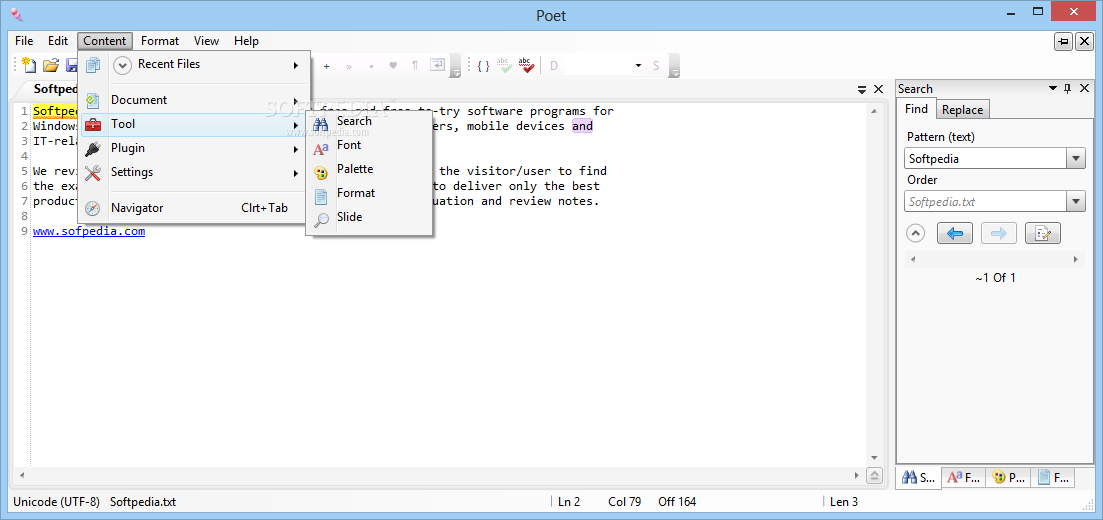Choose Font in the Tool submenu
This screenshot has width=1103, height=520.
coord(369,146)
